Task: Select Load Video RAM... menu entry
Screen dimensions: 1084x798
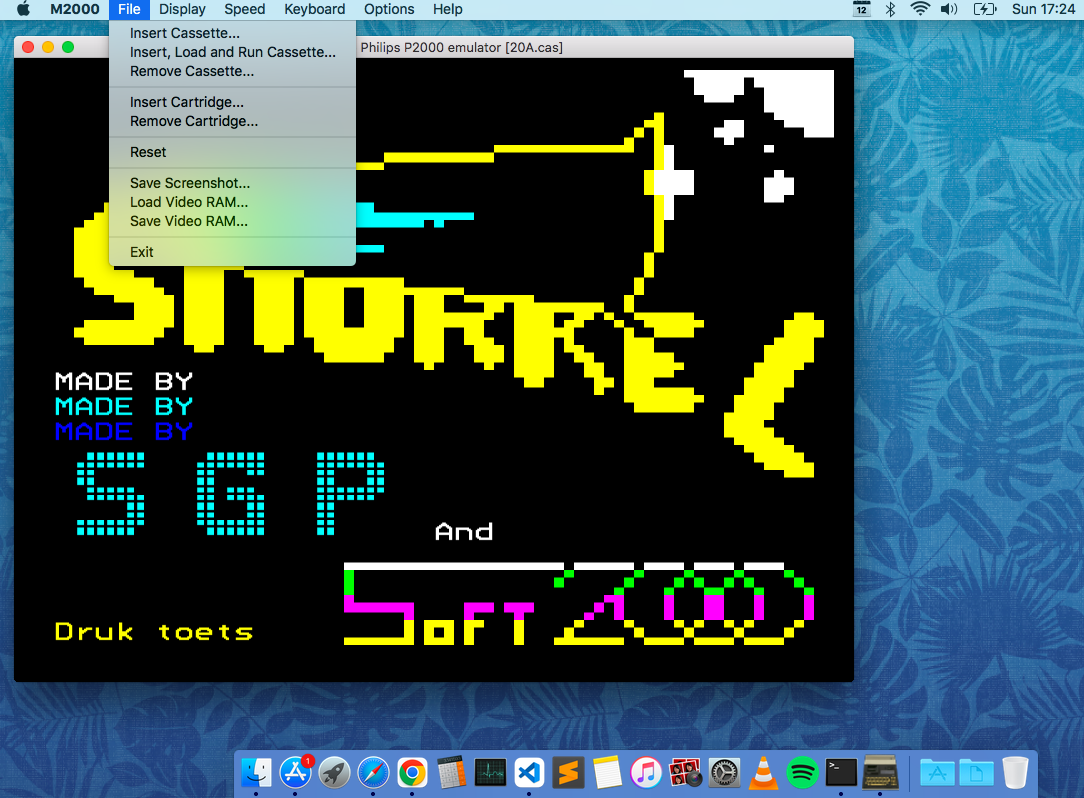Action: click(232, 202)
